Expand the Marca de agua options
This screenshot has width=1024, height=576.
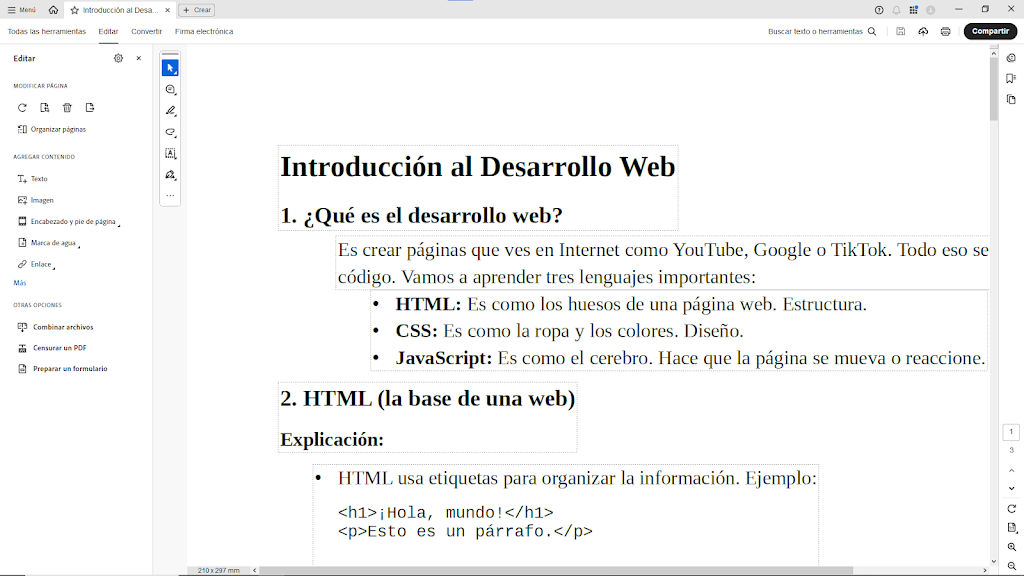click(x=54, y=243)
